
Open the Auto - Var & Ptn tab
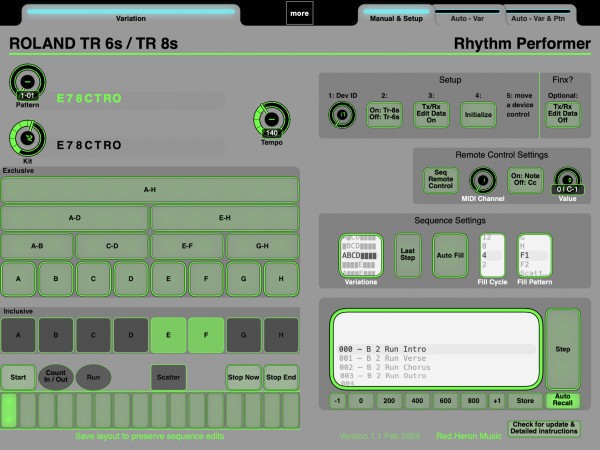coord(538,16)
